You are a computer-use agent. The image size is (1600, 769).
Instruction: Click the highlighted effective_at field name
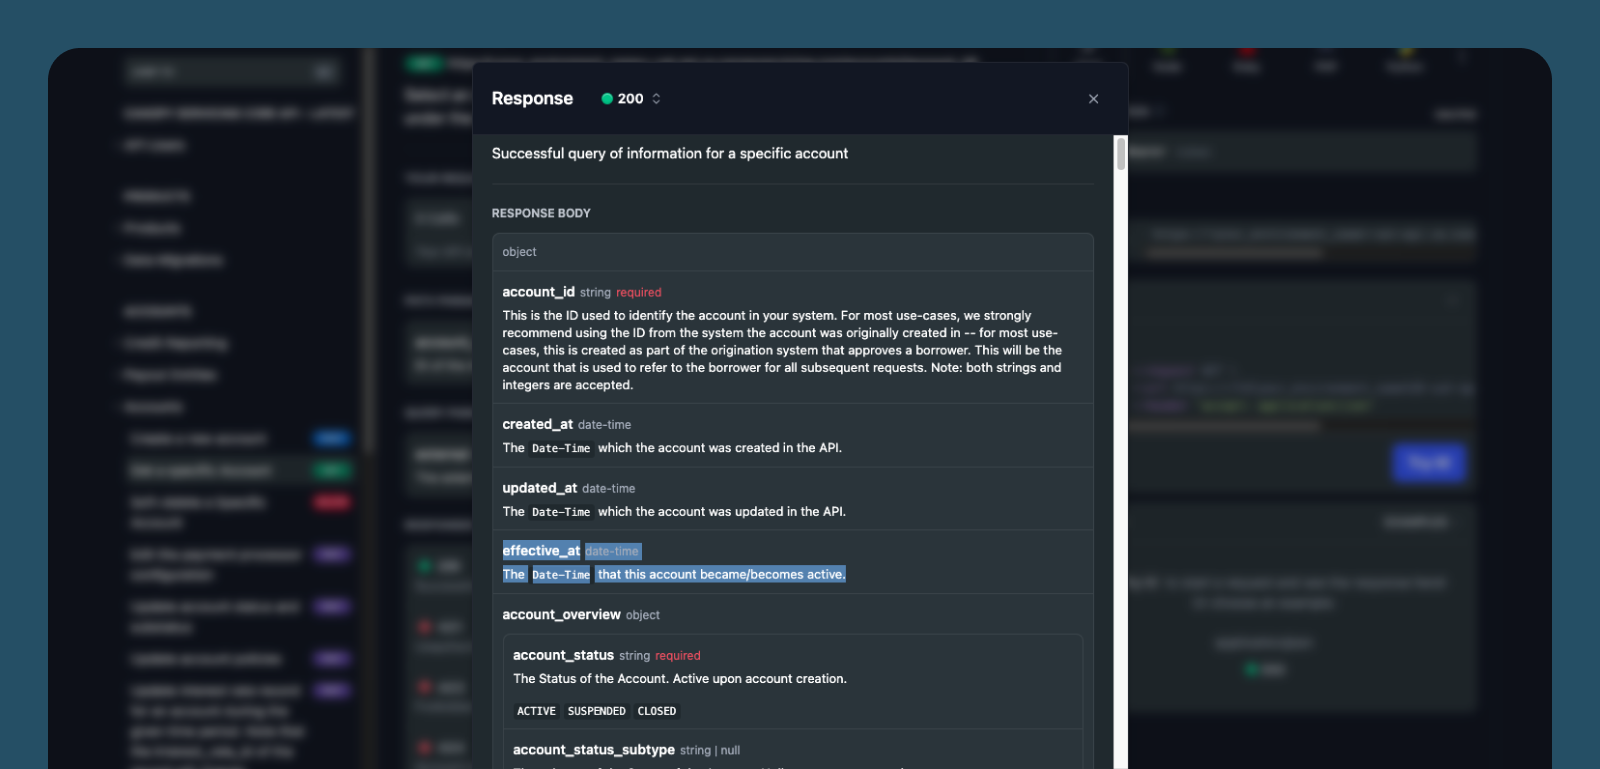tap(541, 551)
